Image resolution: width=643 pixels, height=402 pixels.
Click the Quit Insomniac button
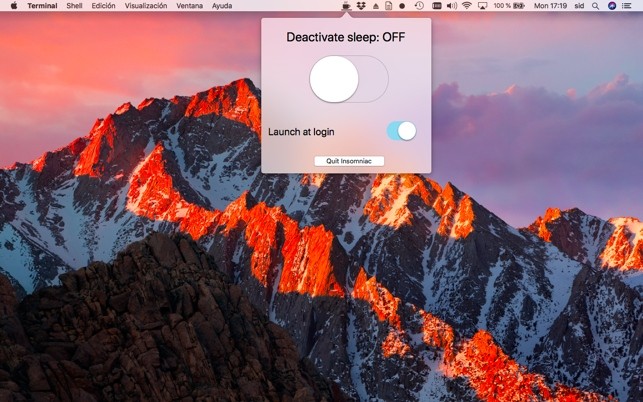pos(349,161)
